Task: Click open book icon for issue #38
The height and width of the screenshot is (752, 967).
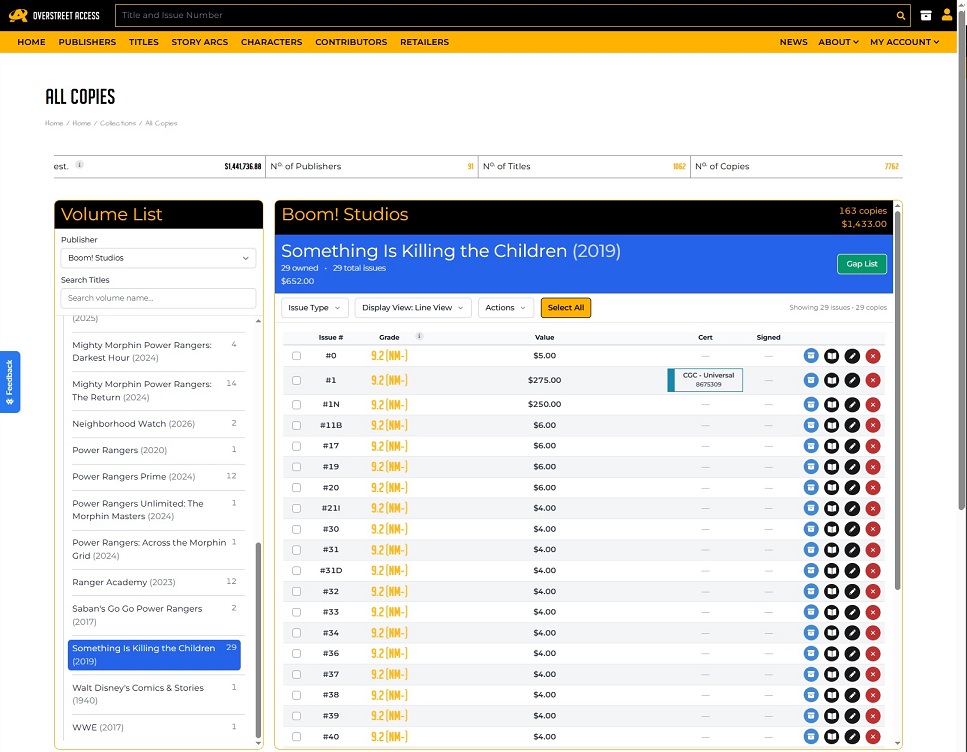Action: pos(831,695)
